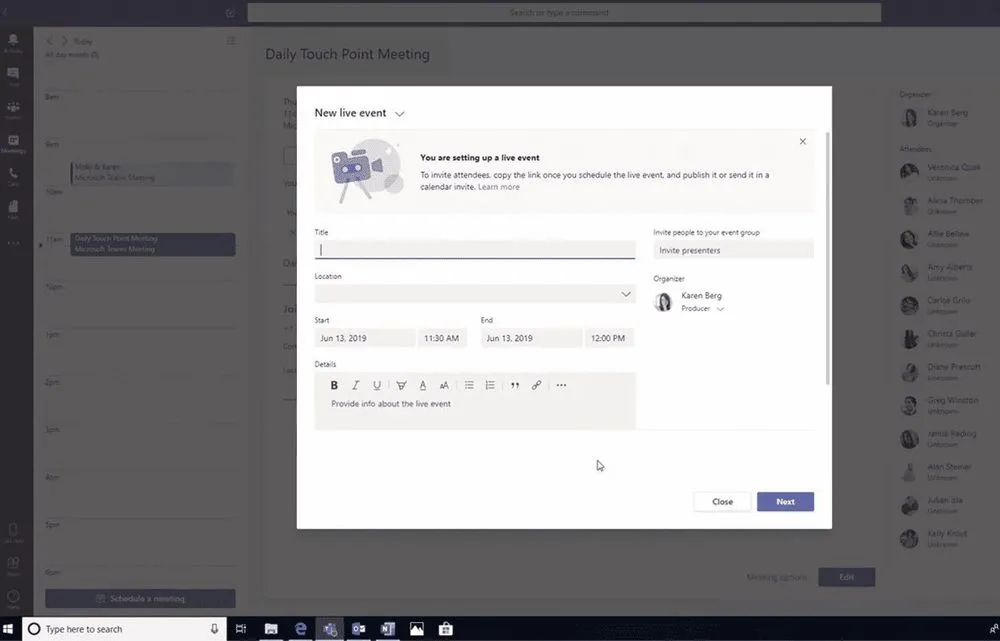
Task: Expand the Producer role dropdown
Action: click(x=720, y=310)
